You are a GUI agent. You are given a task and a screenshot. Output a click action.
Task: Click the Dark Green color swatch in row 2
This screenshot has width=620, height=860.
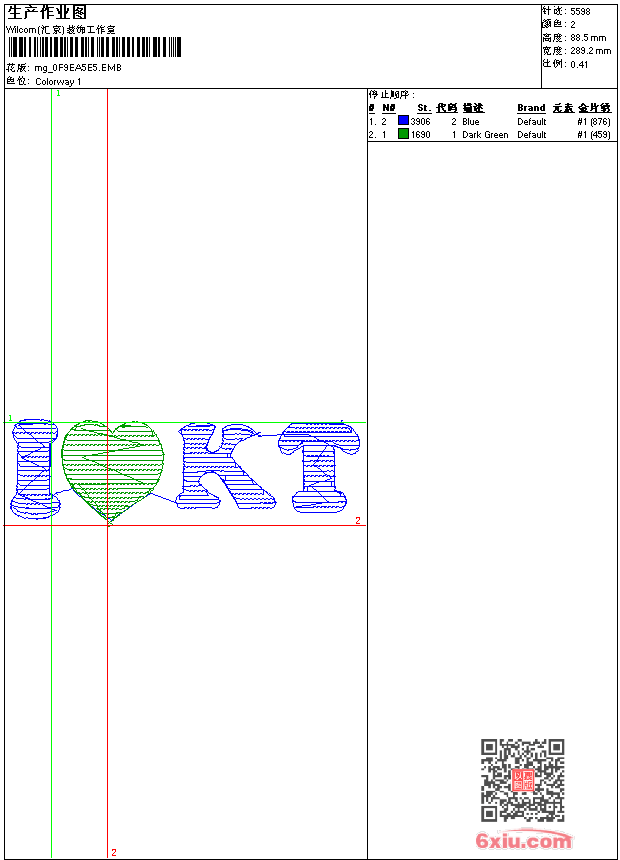[x=403, y=134]
